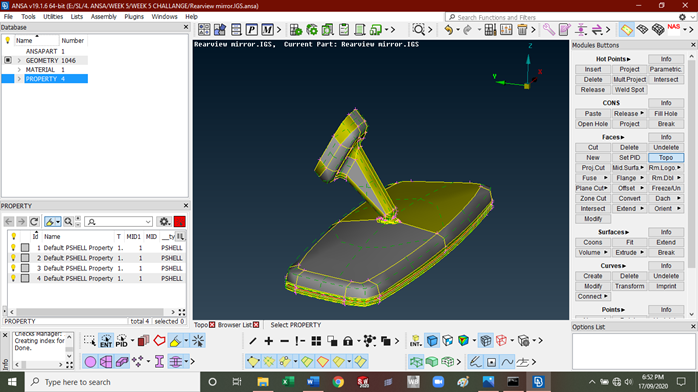Click the Imprint button under Curves
Image resolution: width=698 pixels, height=392 pixels.
coord(666,286)
